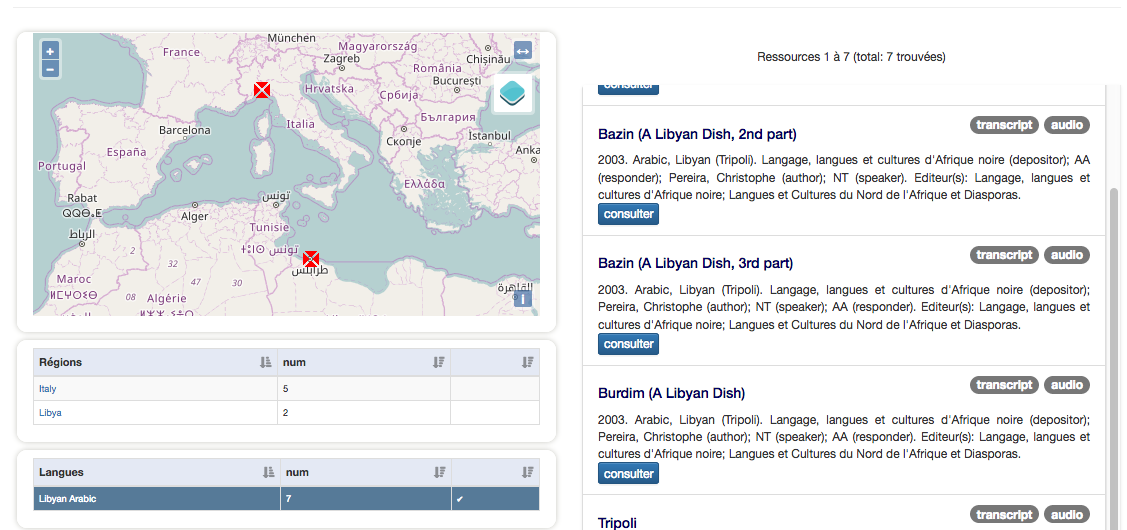Click consulter under Burdim entry
Screen dimensions: 1127x530
[629, 474]
